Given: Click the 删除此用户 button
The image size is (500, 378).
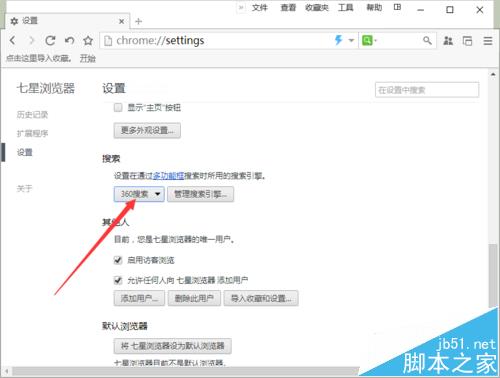Looking at the screenshot, I should (x=194, y=298).
